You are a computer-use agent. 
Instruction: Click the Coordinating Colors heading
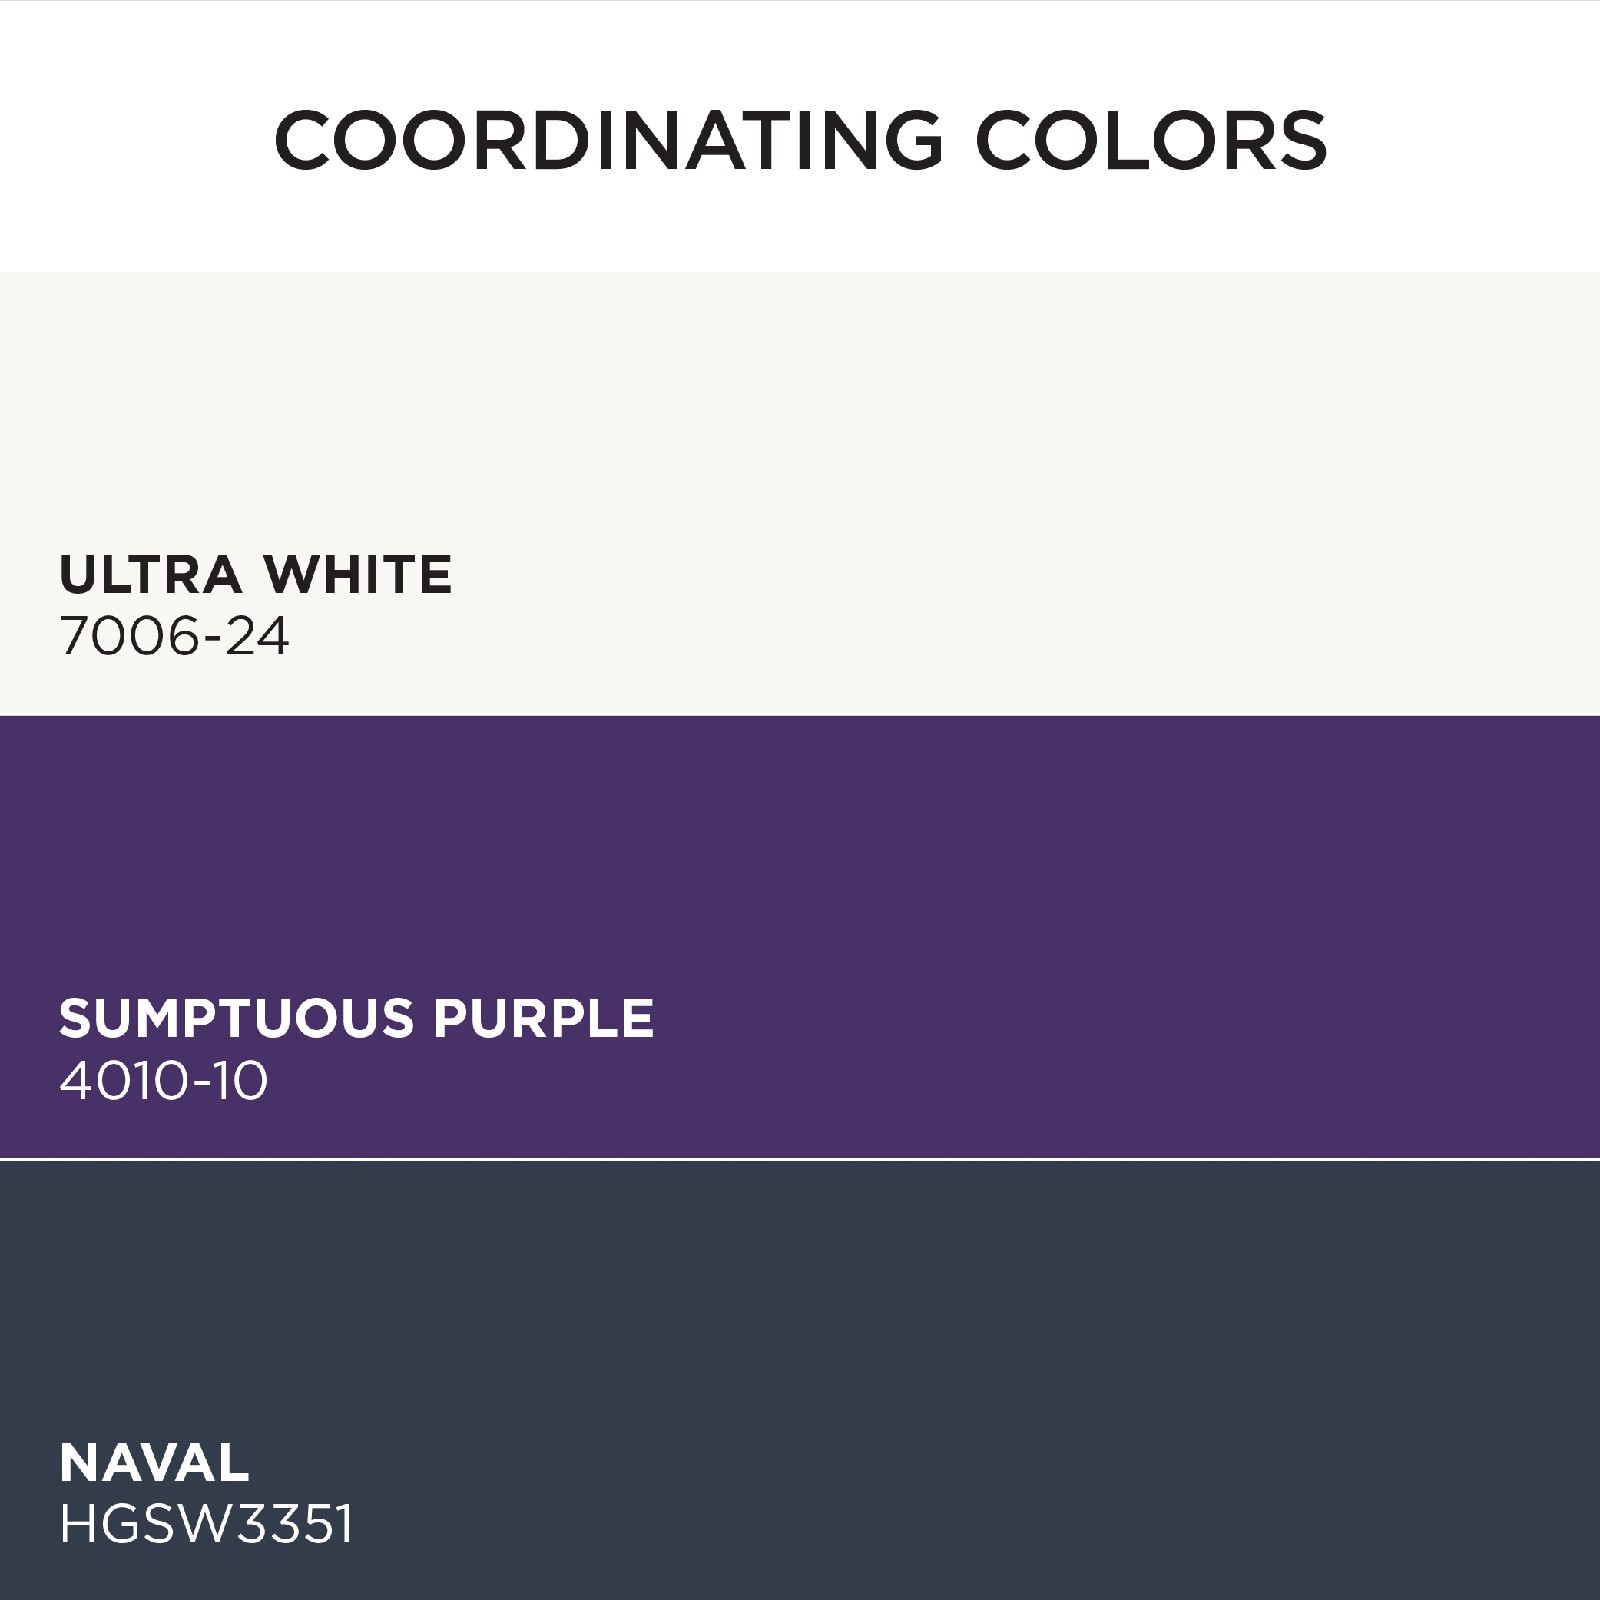[800, 140]
